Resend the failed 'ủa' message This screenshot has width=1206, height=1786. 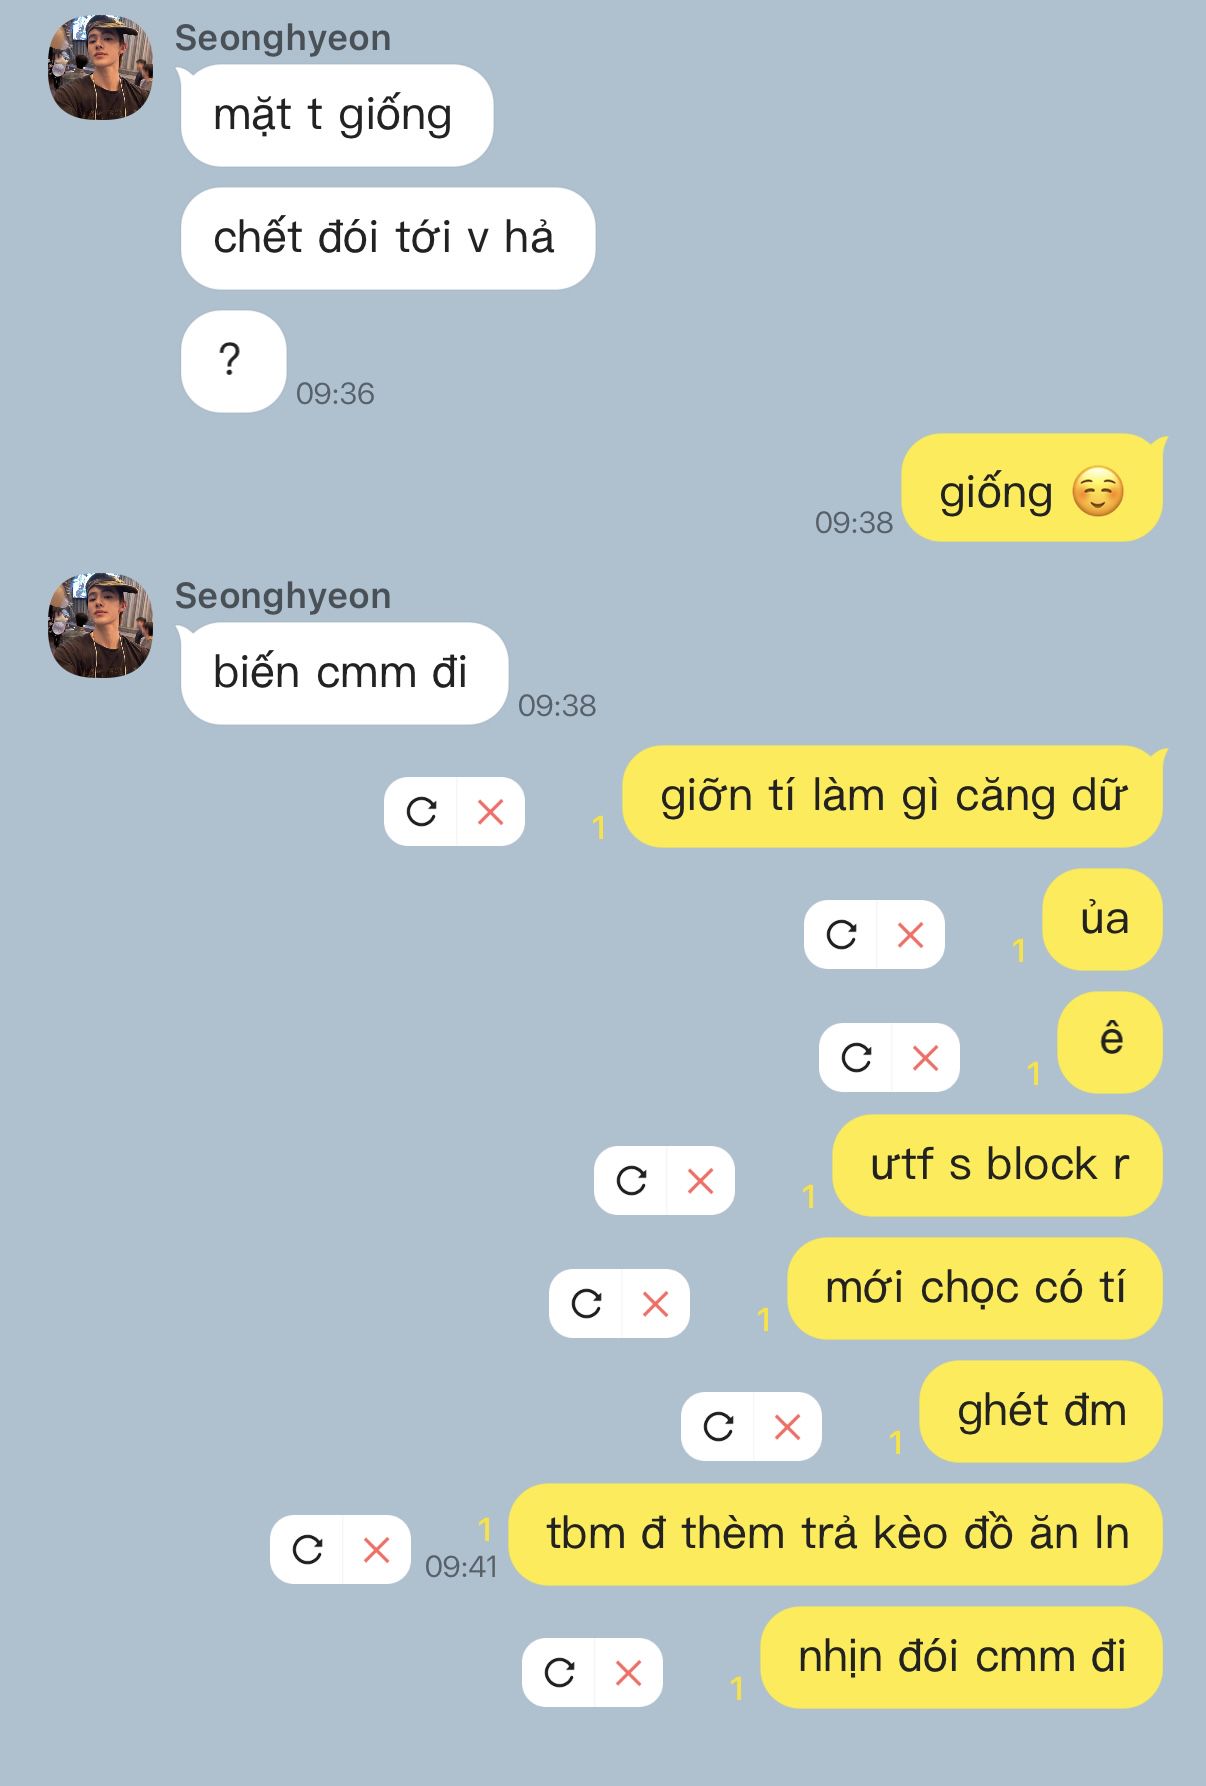[x=841, y=934]
